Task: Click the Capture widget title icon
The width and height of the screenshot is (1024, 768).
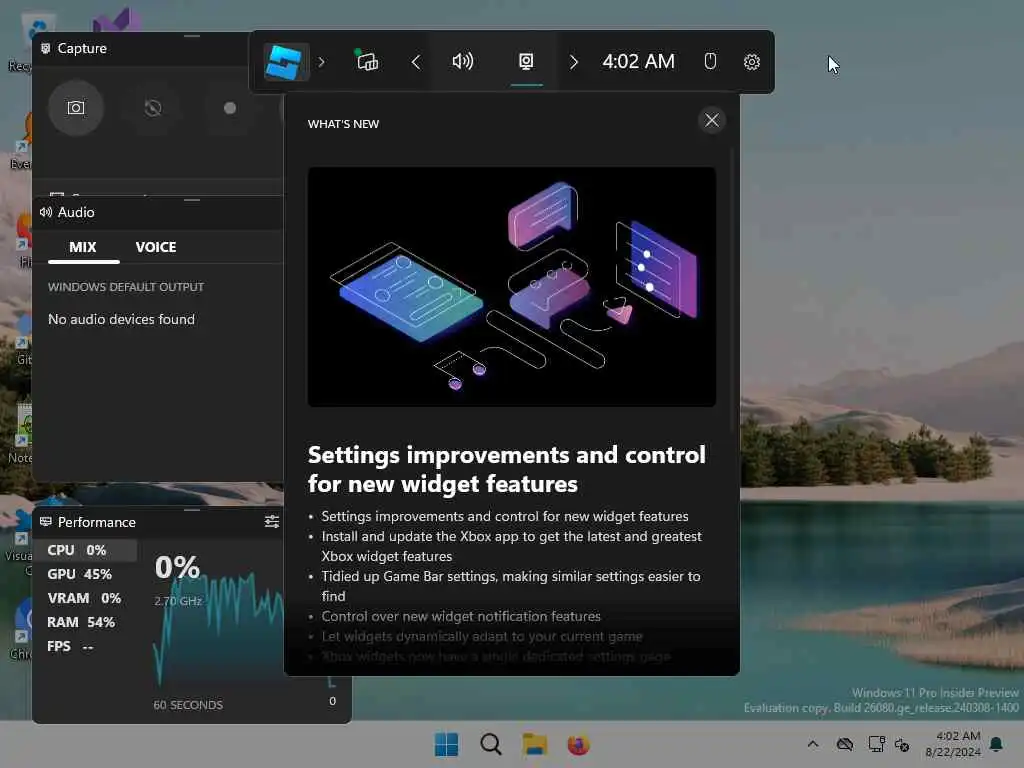Action: (46, 48)
